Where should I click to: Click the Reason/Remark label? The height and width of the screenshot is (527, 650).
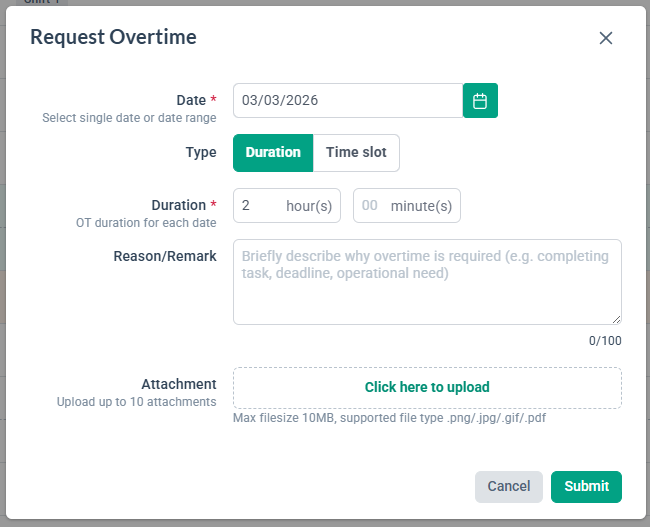[x=165, y=256]
